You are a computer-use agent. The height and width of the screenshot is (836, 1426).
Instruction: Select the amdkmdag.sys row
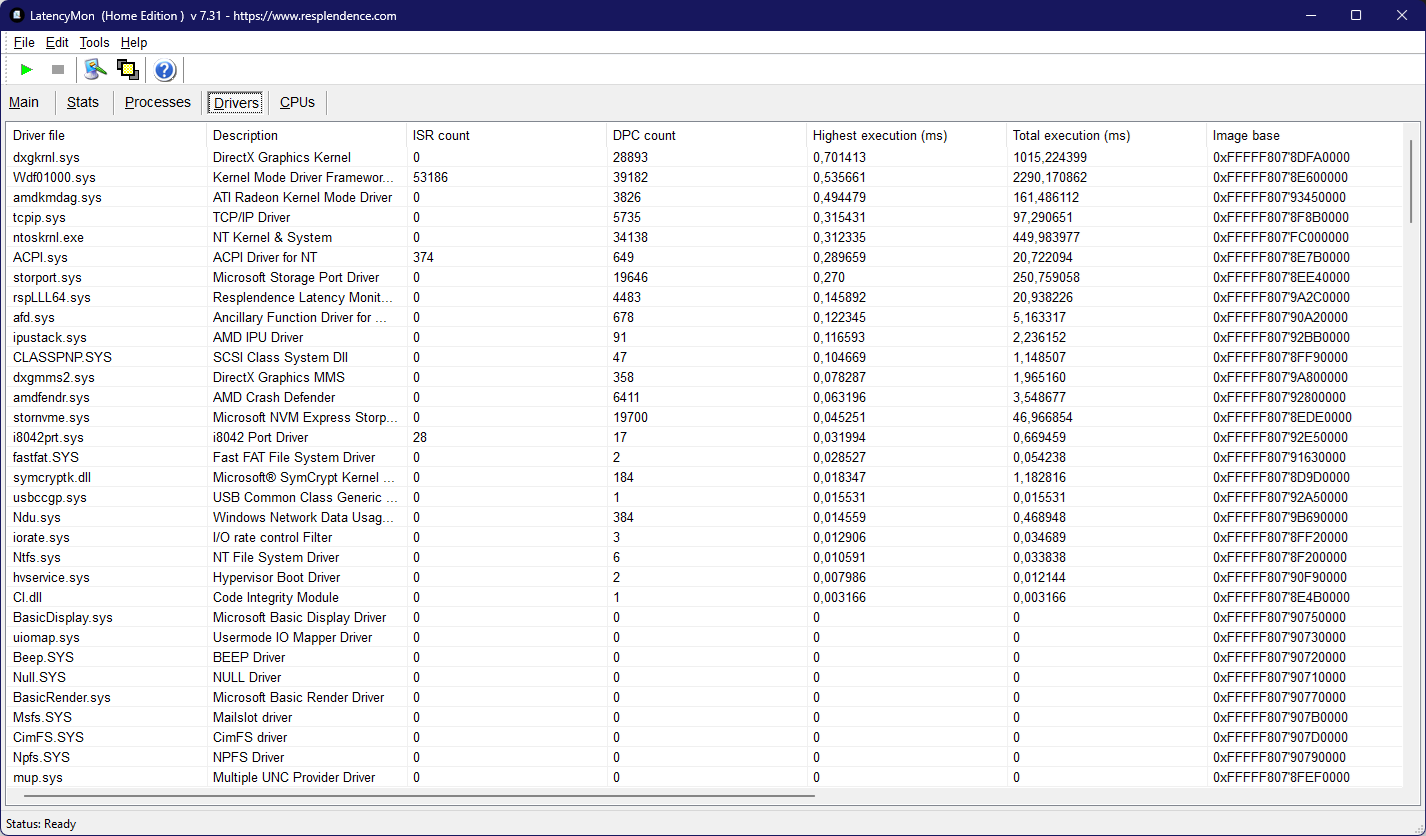(57, 197)
